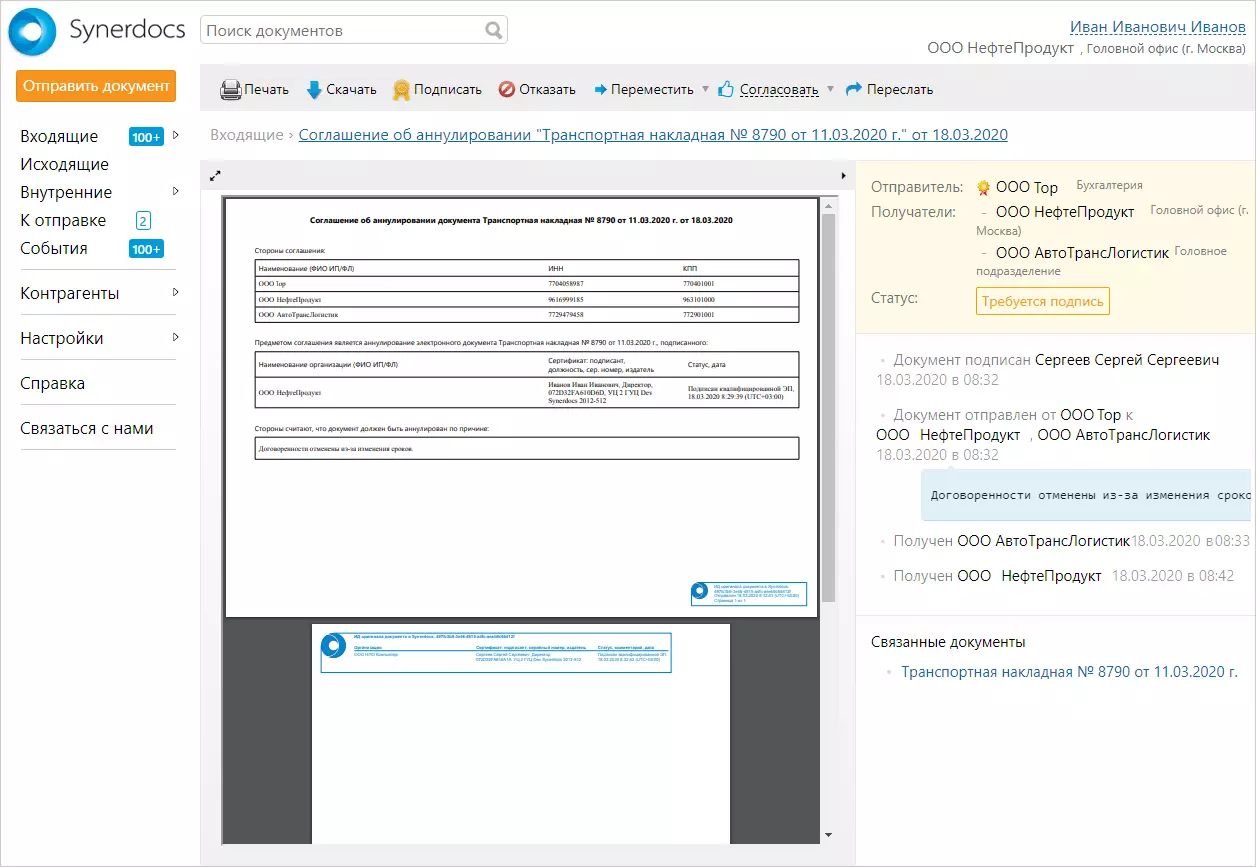
Task: Click the Отказать reject icon
Action: click(x=506, y=89)
